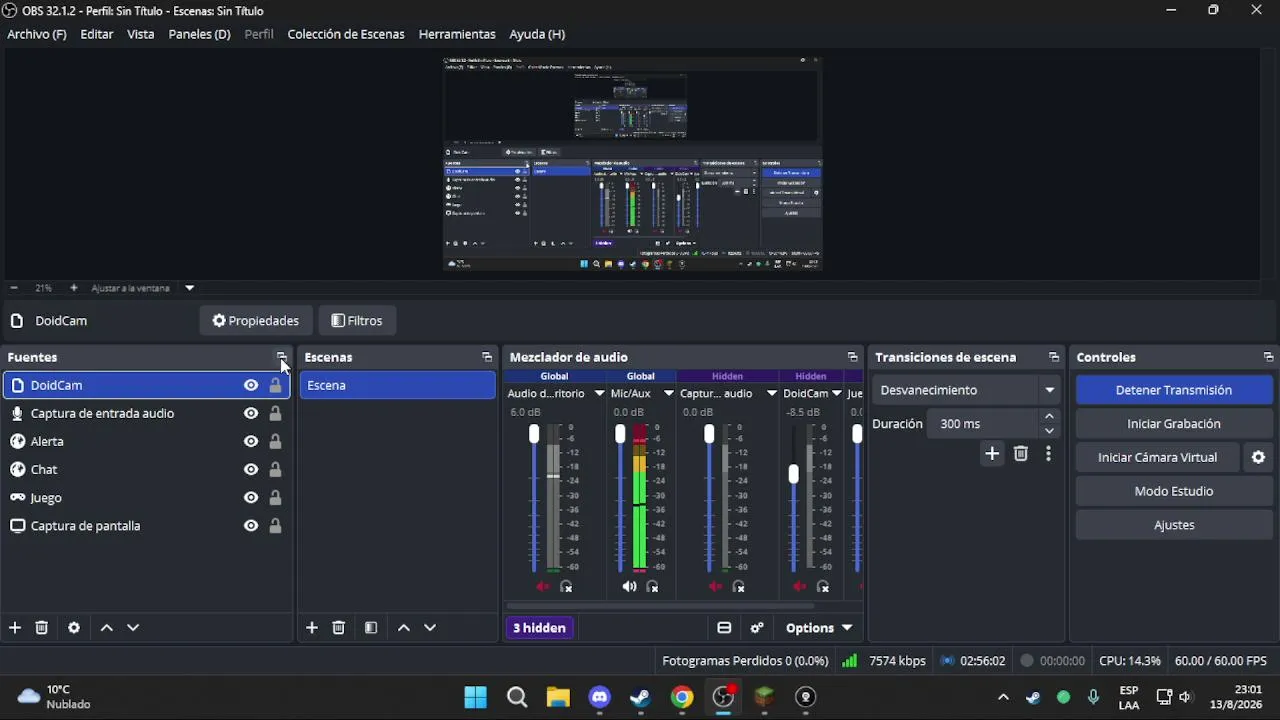
Task: Open Propiedades for DoidCam
Action: (x=256, y=321)
